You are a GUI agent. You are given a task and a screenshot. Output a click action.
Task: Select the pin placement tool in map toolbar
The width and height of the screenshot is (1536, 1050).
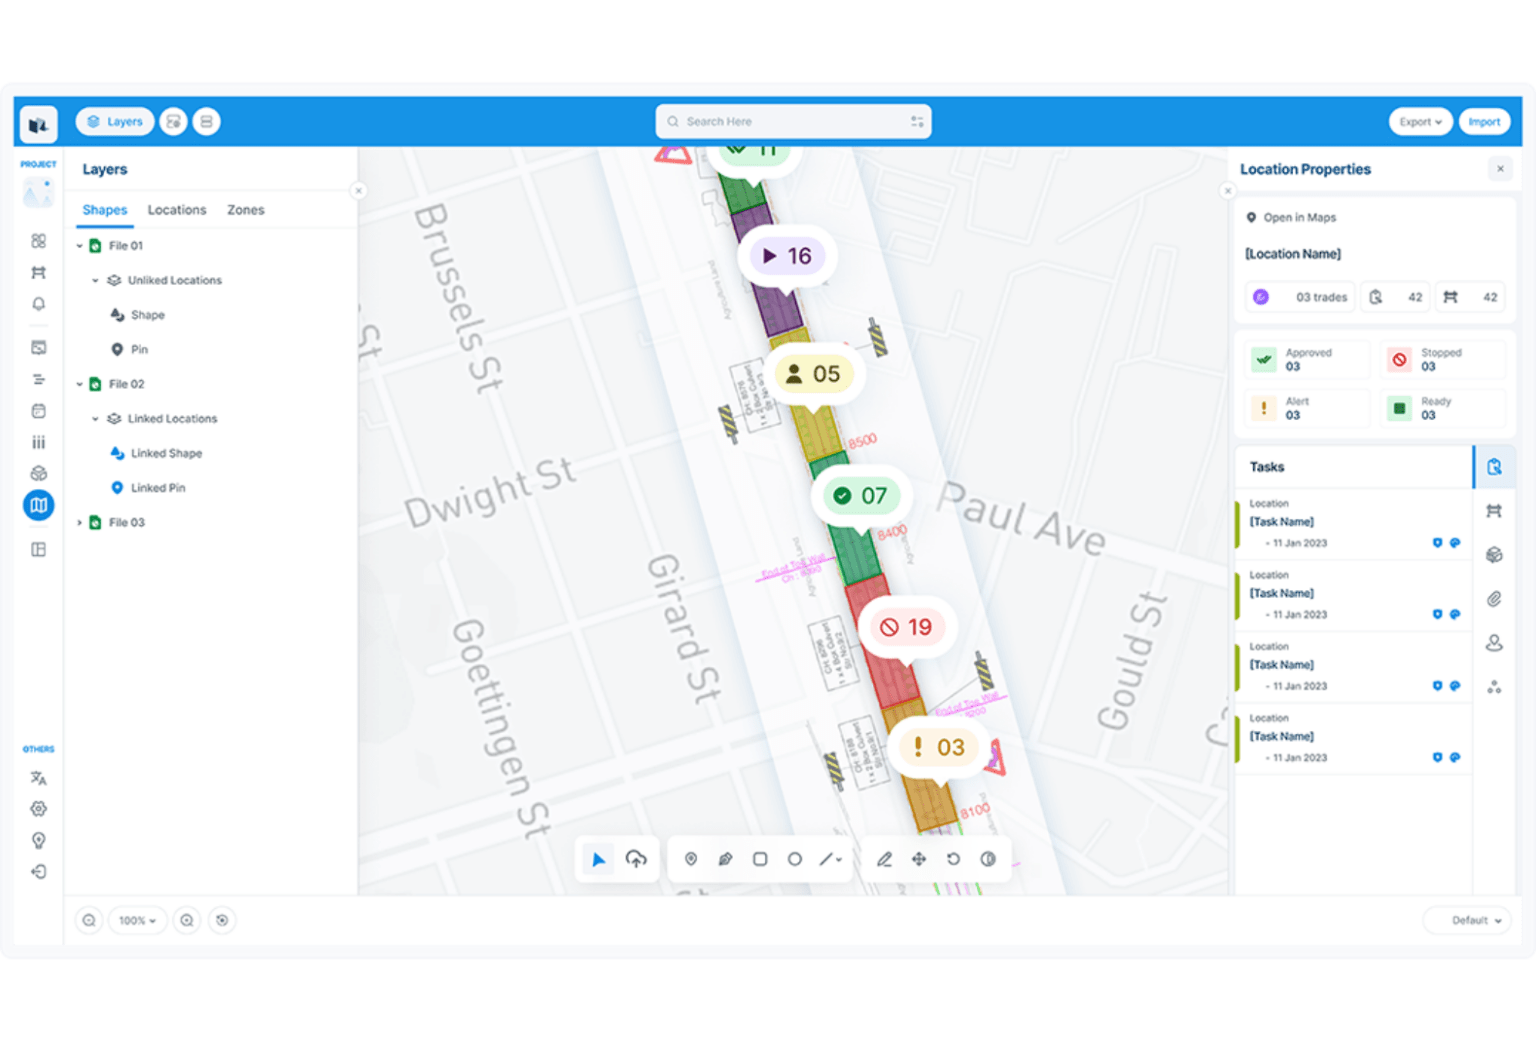pos(691,858)
